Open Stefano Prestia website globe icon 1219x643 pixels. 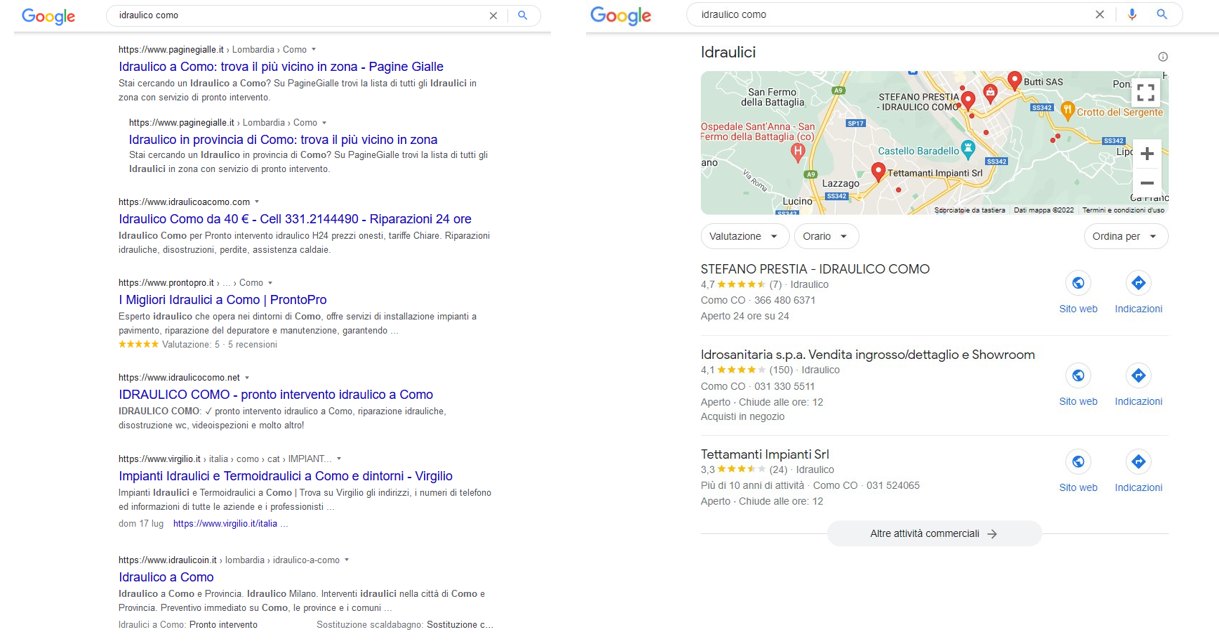click(x=1078, y=283)
